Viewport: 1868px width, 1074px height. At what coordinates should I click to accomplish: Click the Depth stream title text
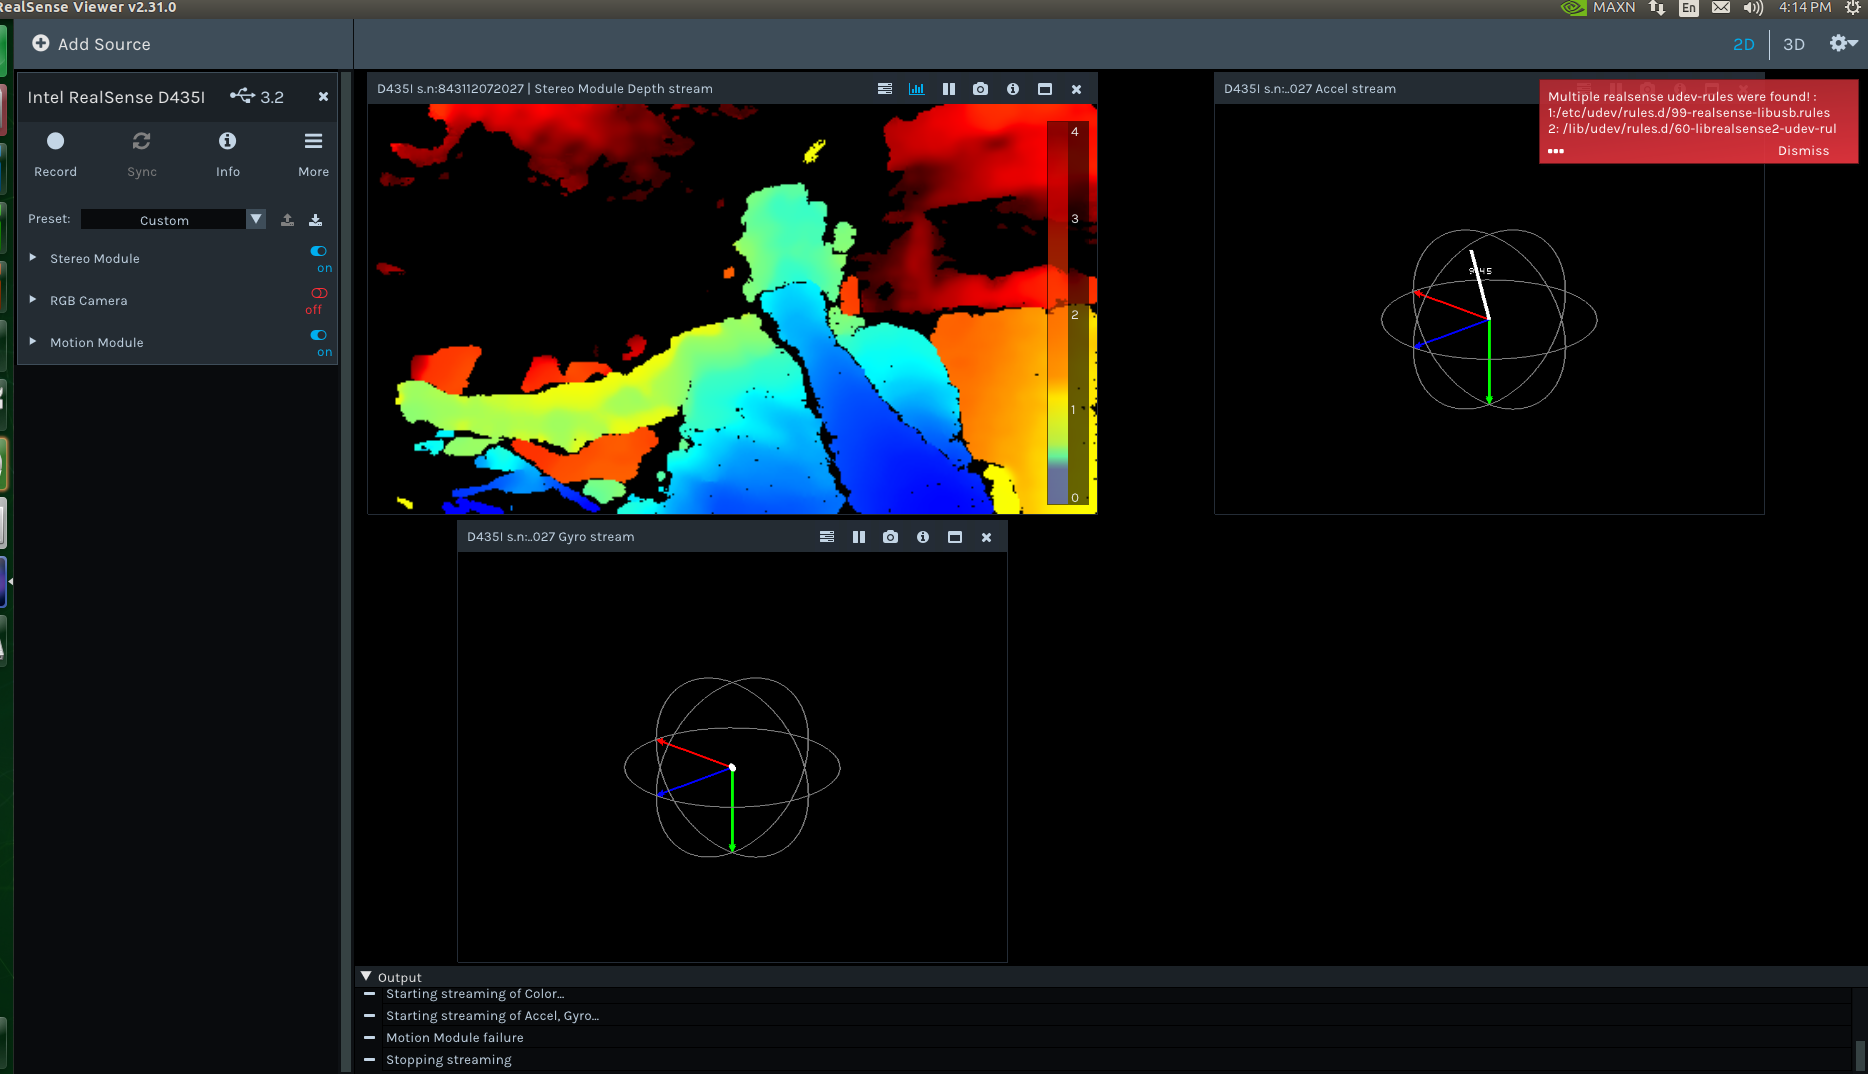tap(545, 89)
